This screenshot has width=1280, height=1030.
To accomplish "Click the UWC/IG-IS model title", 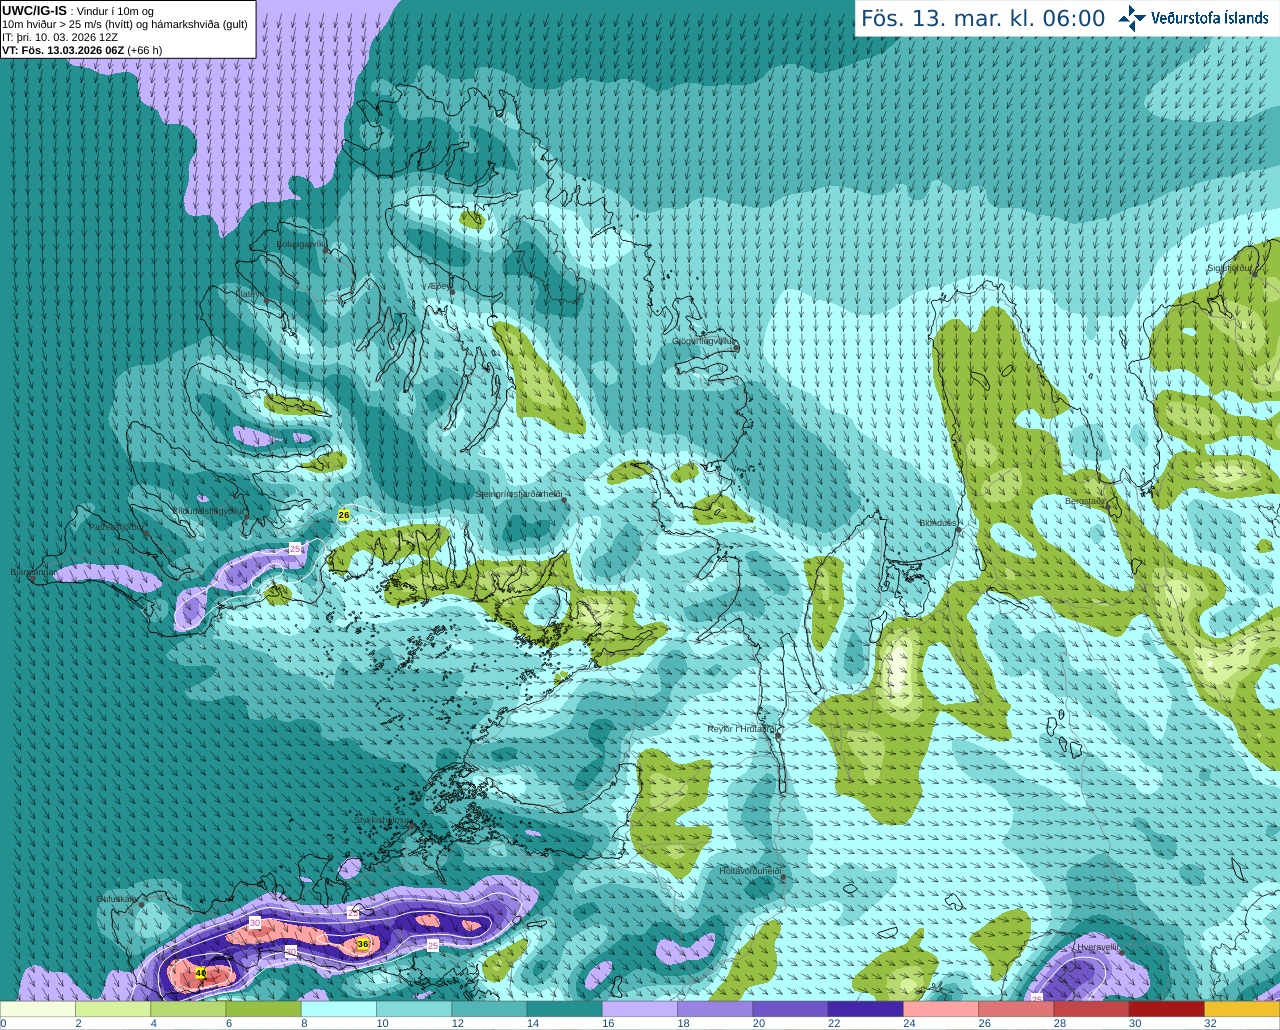I will (35, 11).
